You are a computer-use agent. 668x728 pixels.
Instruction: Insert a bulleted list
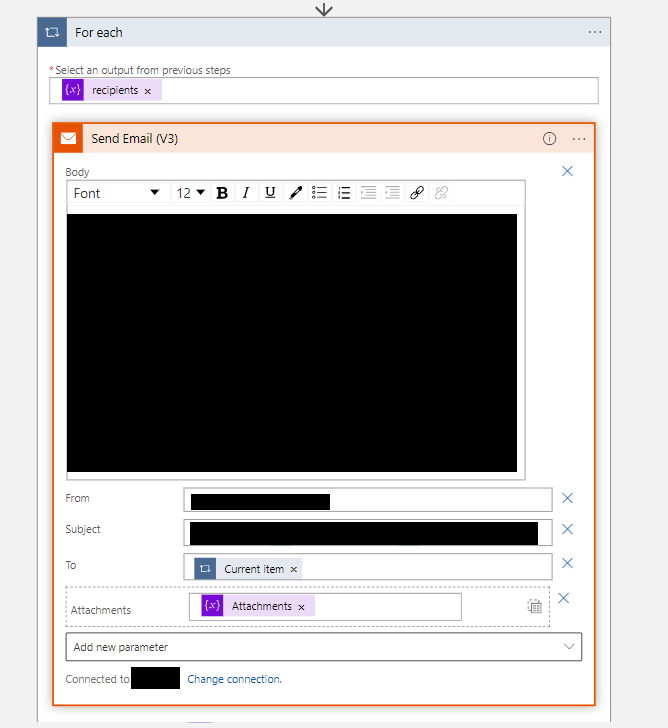[x=319, y=193]
